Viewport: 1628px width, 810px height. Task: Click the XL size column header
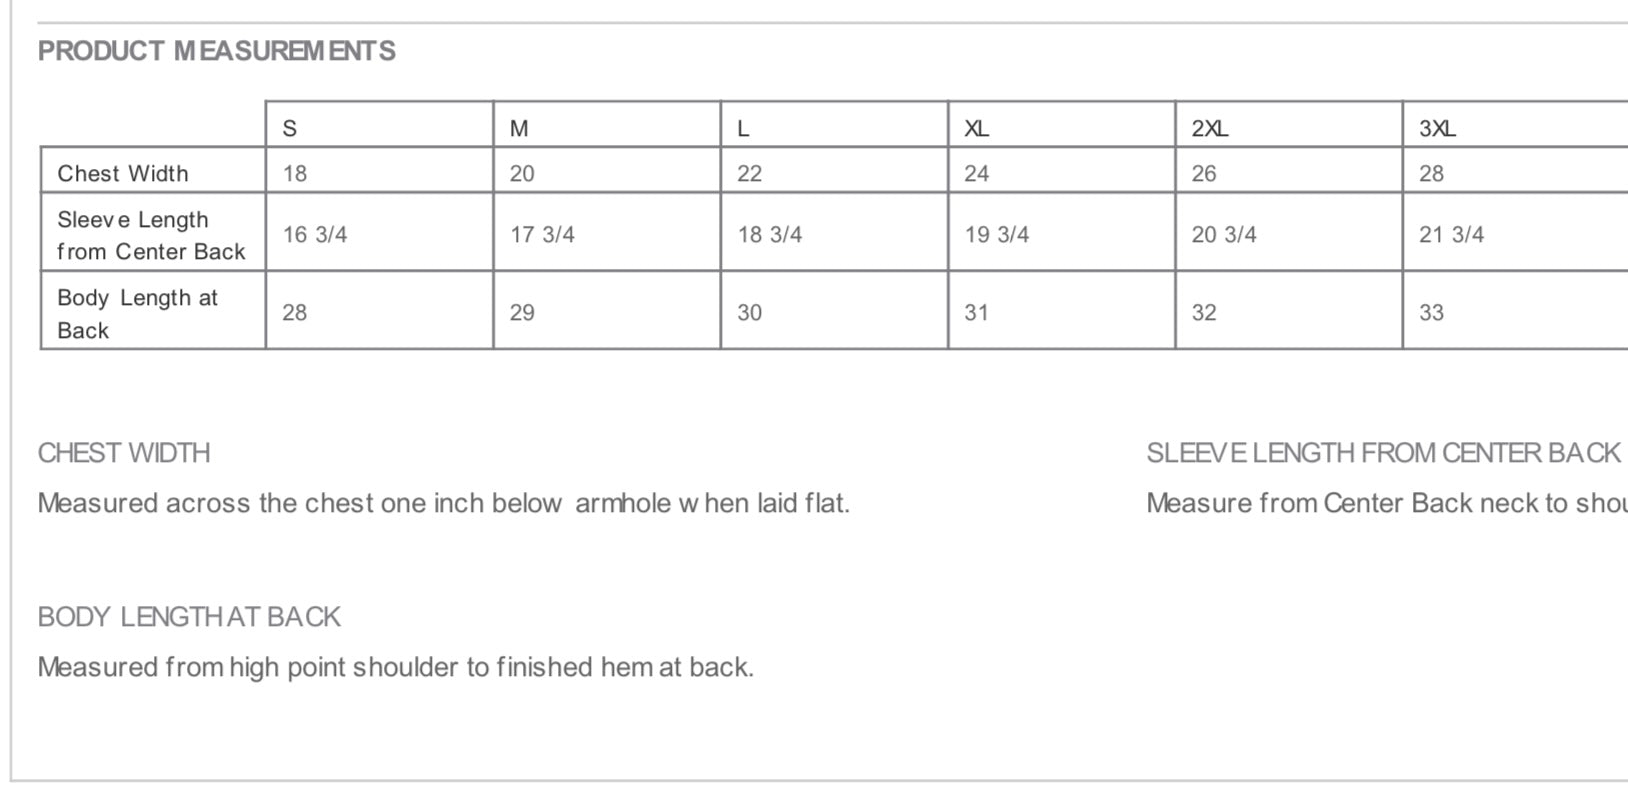(x=976, y=128)
